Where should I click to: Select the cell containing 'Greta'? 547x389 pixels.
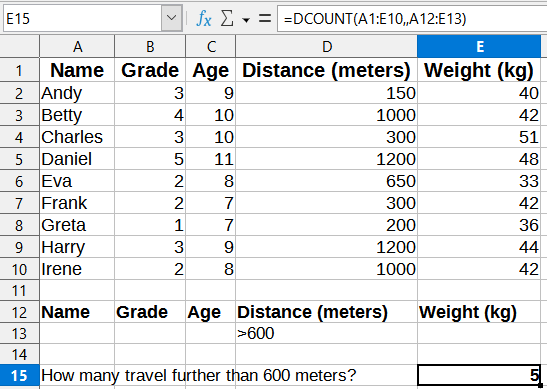point(77,225)
